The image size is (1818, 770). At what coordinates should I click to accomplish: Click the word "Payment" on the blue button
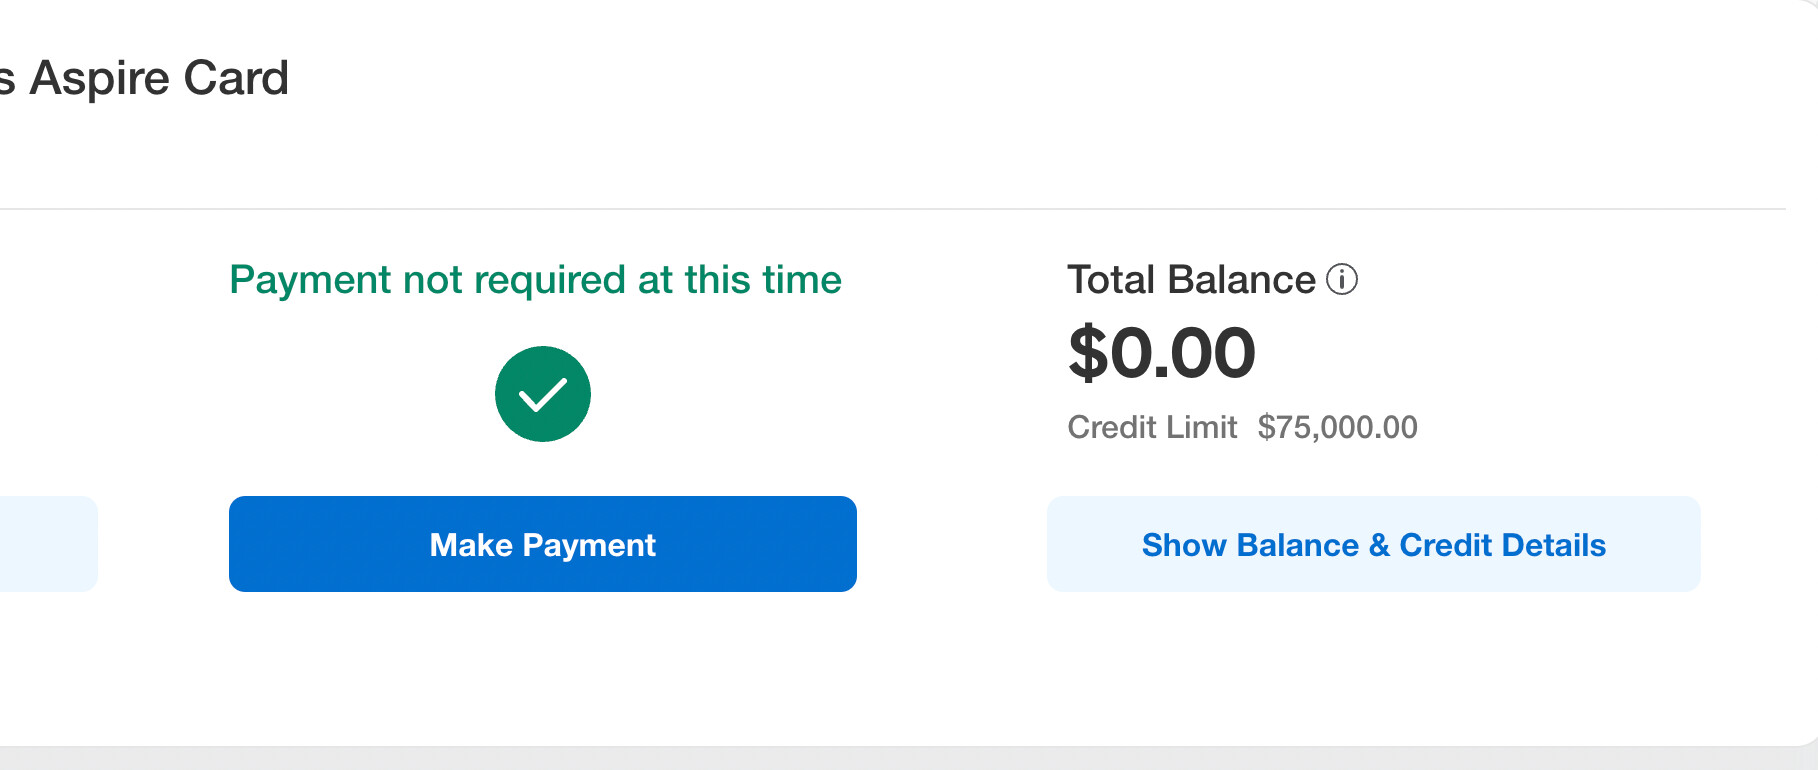coord(589,545)
